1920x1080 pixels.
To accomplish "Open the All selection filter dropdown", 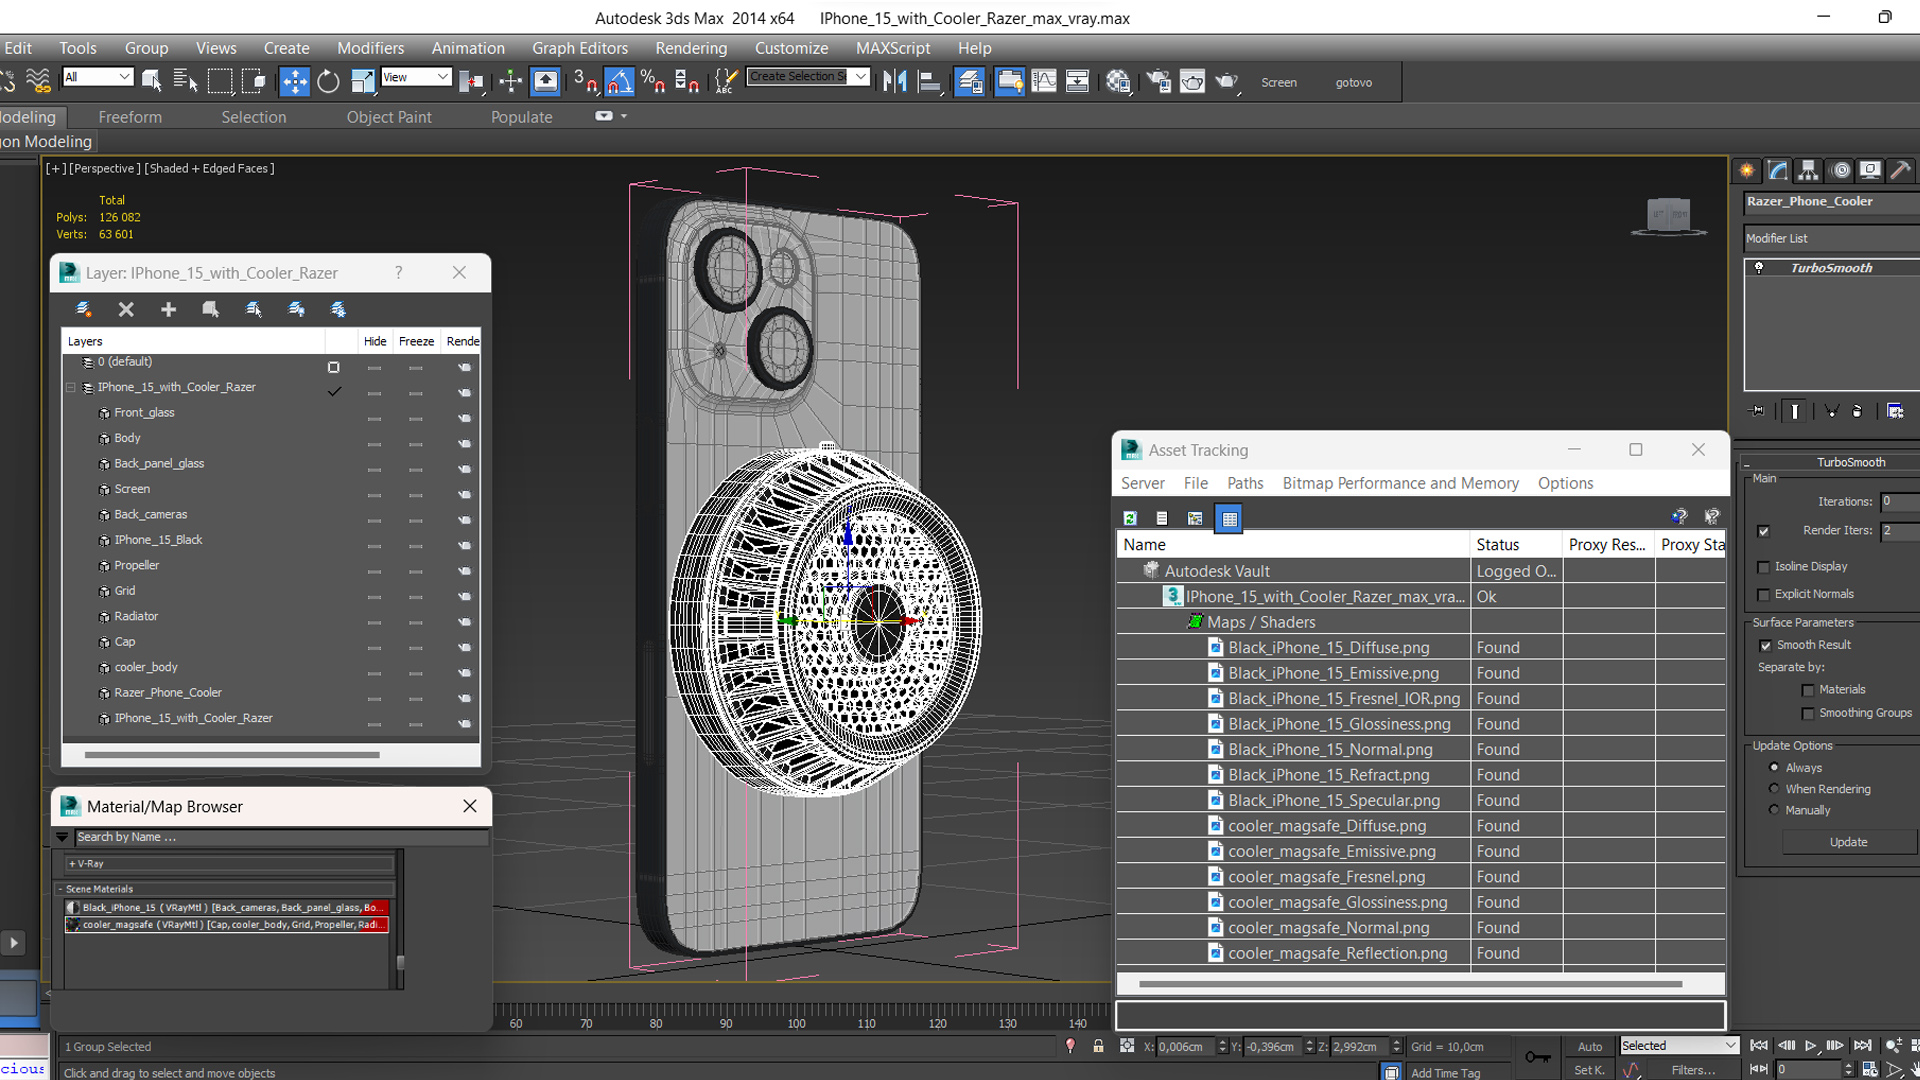I will [97, 77].
